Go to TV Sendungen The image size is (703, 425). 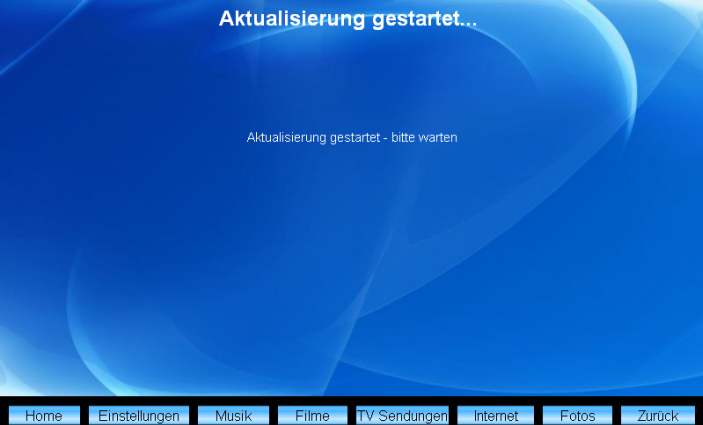(x=402, y=415)
